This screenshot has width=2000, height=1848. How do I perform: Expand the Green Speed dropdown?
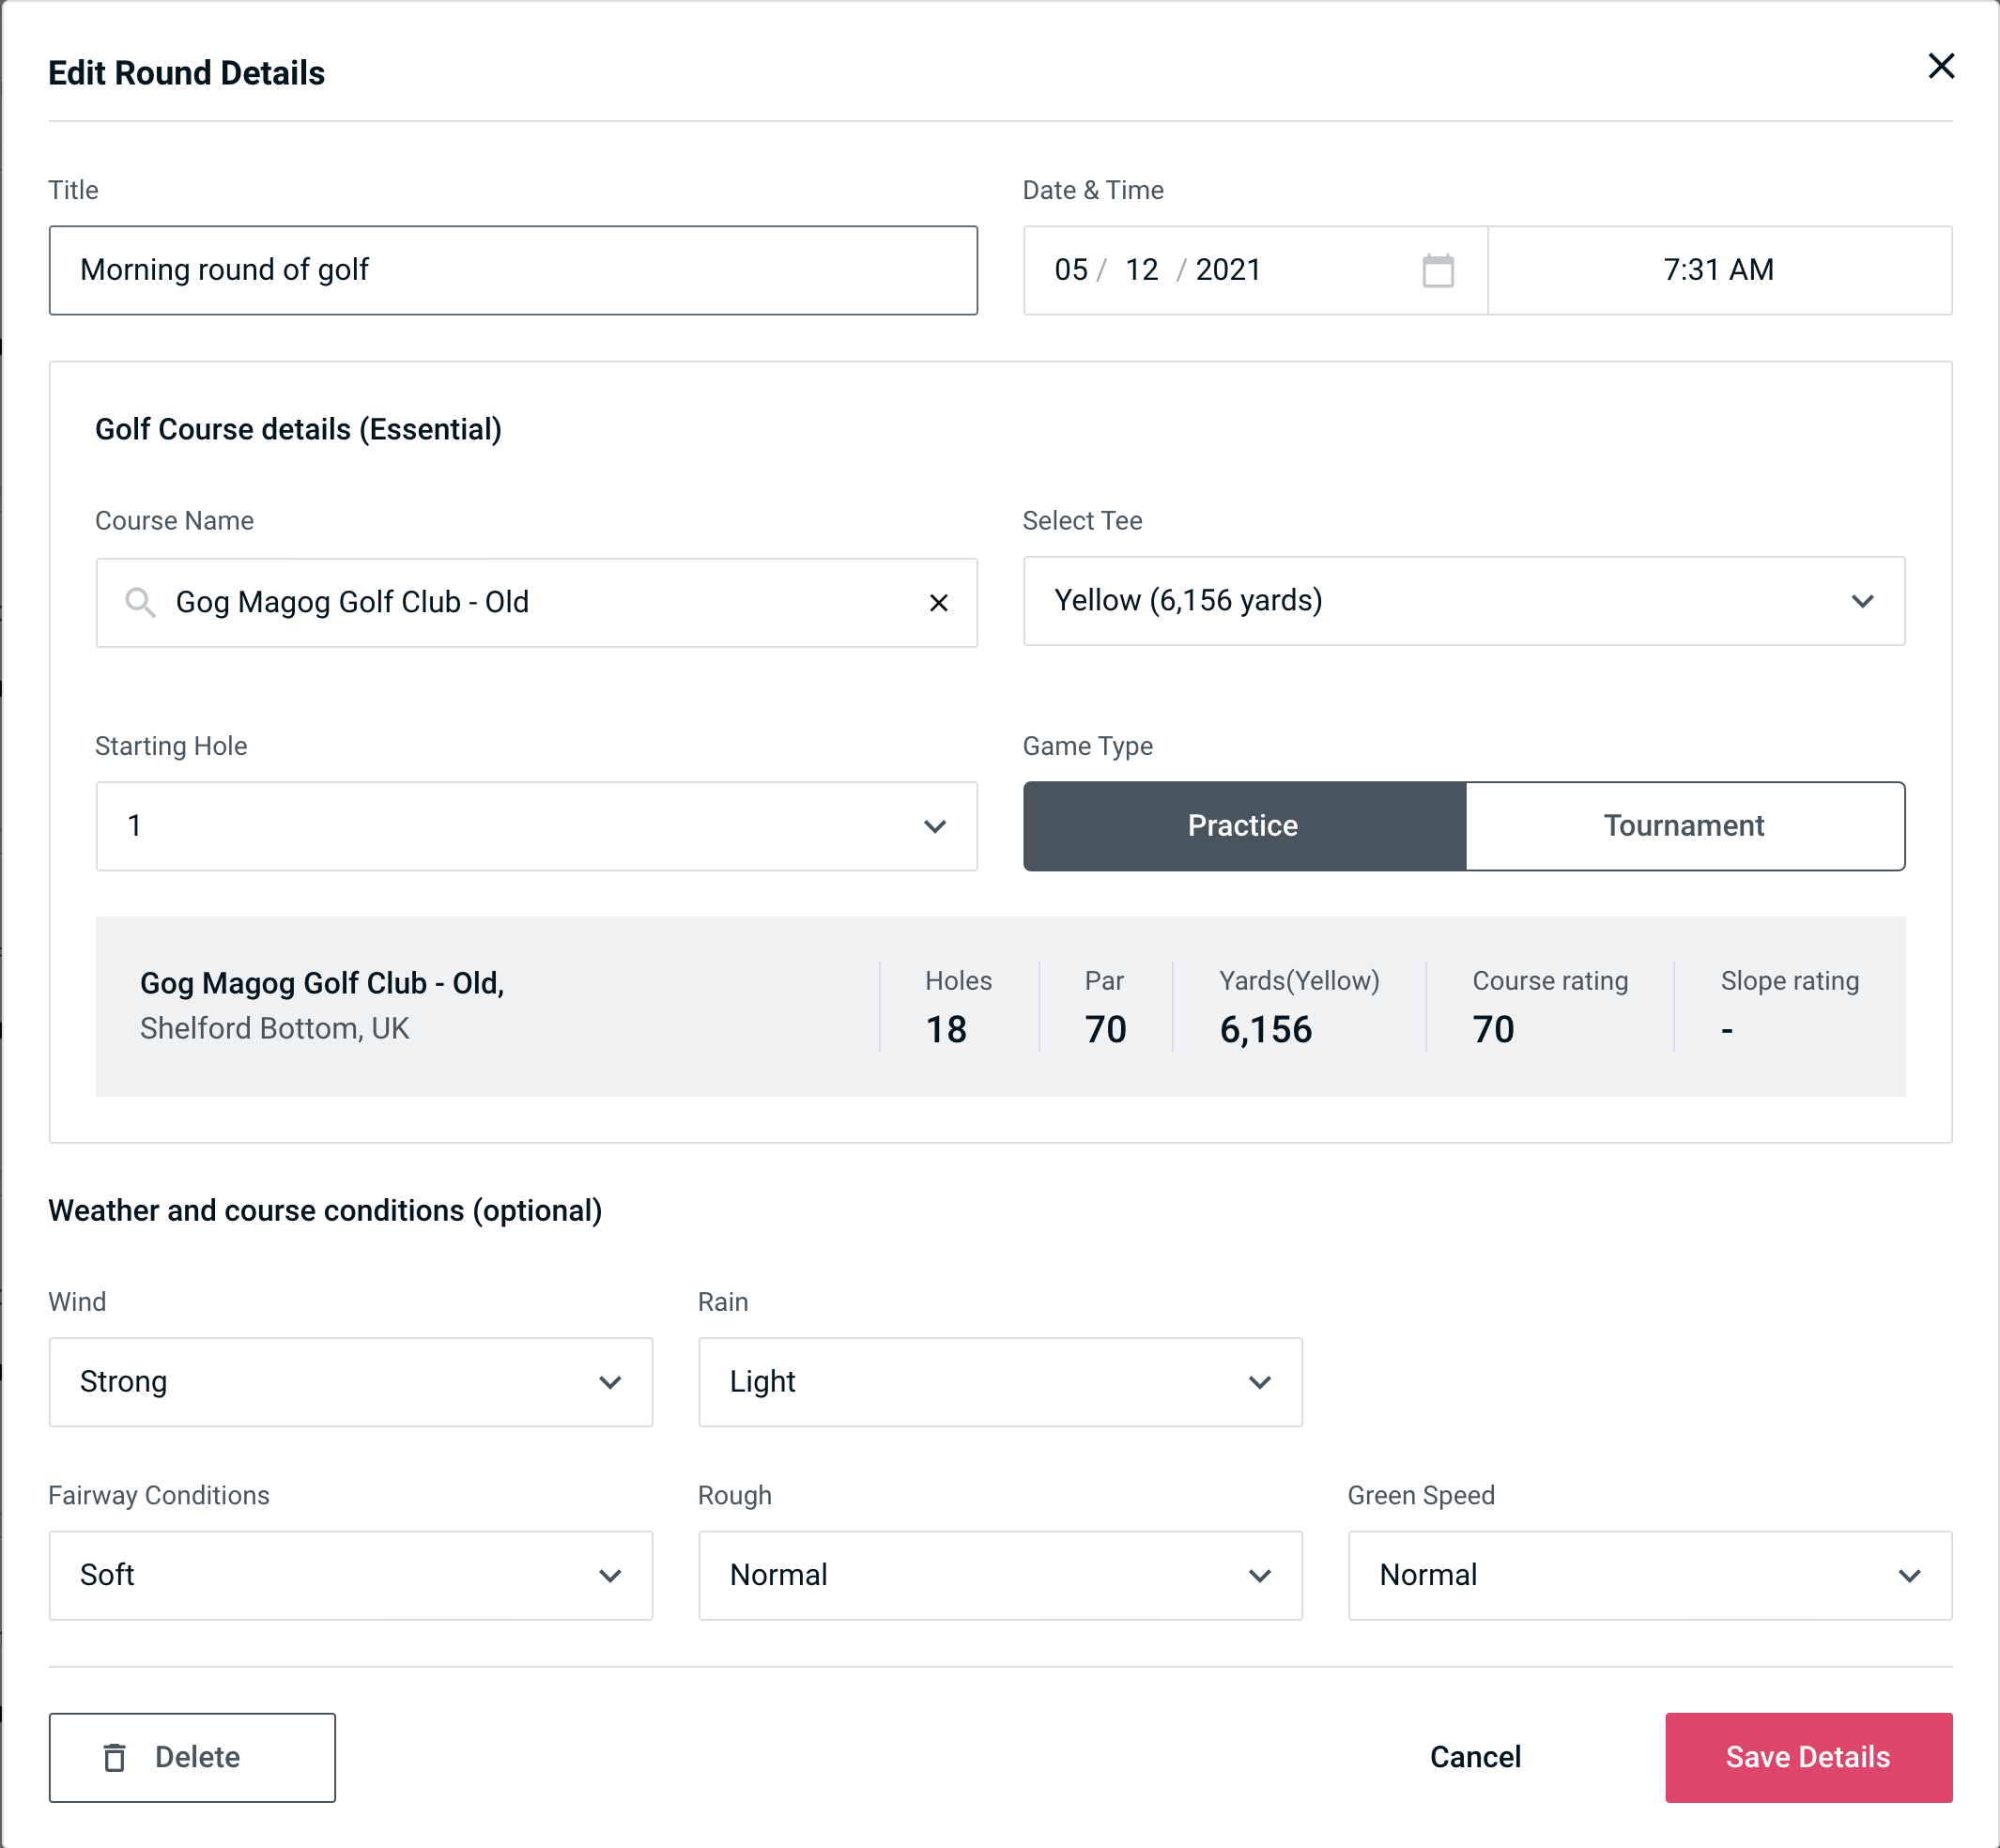(x=1648, y=1575)
